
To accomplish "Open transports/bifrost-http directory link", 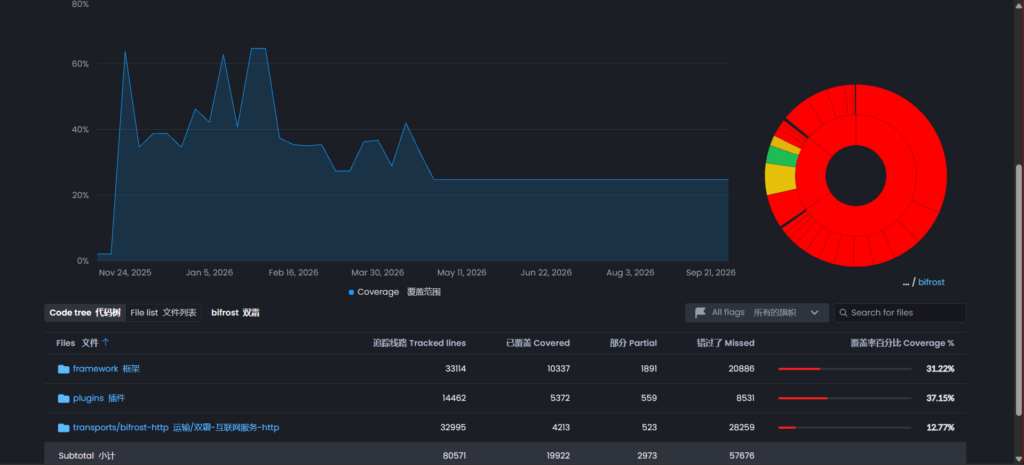I will 176,428.
